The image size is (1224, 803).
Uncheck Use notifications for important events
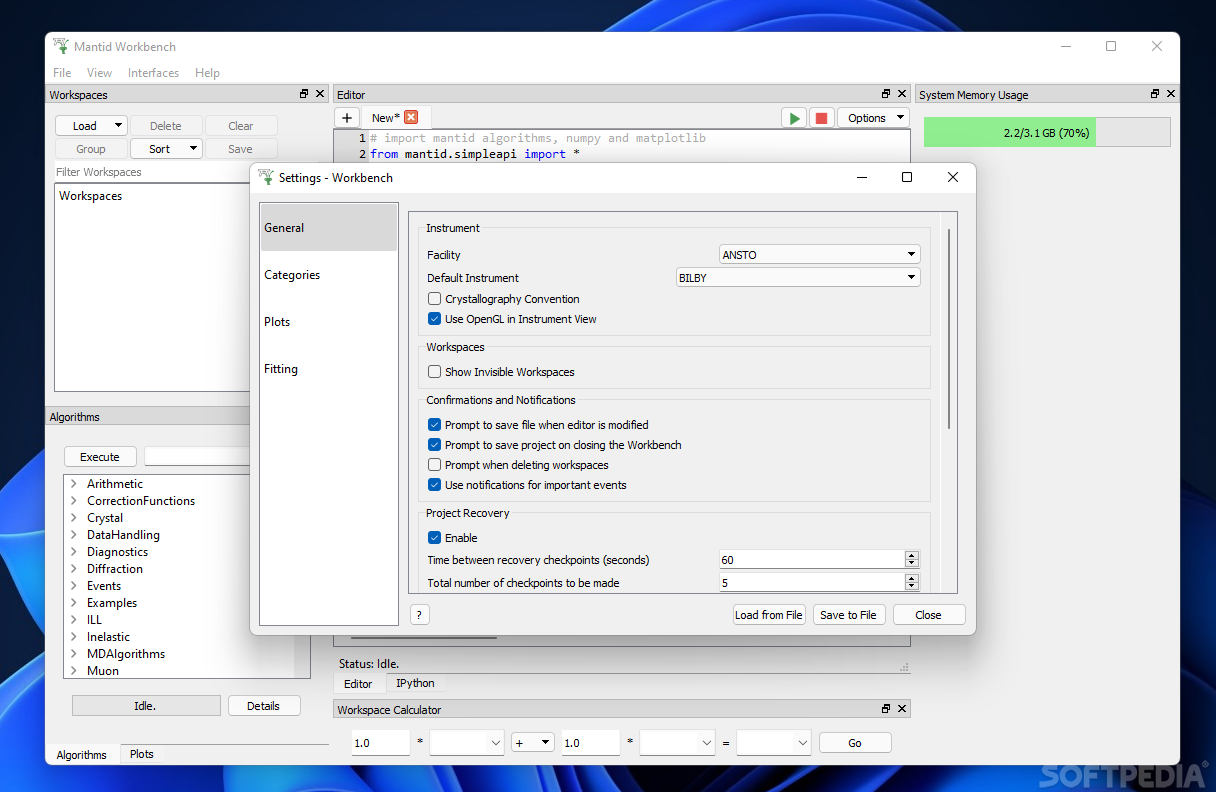(434, 485)
